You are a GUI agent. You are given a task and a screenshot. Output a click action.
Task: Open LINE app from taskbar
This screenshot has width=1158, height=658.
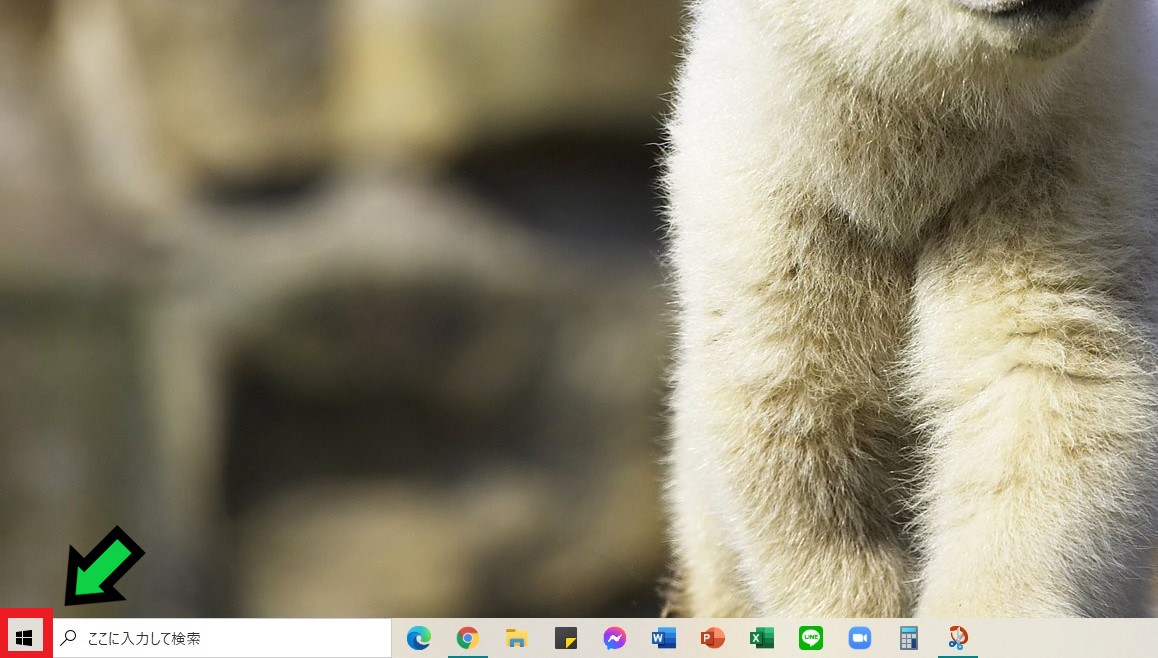[x=811, y=637]
